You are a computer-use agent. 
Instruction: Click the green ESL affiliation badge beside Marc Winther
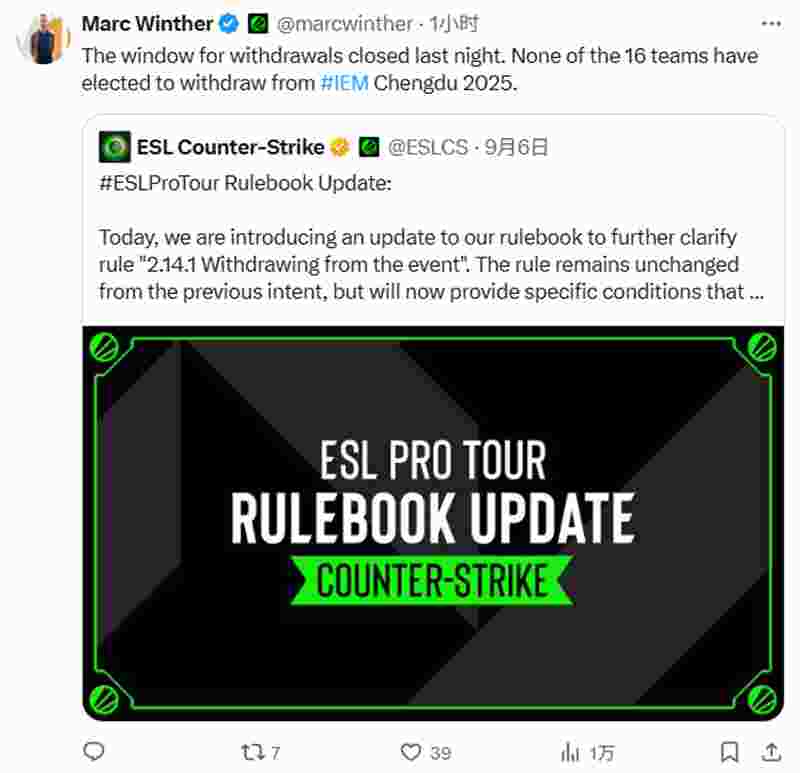pos(258,23)
